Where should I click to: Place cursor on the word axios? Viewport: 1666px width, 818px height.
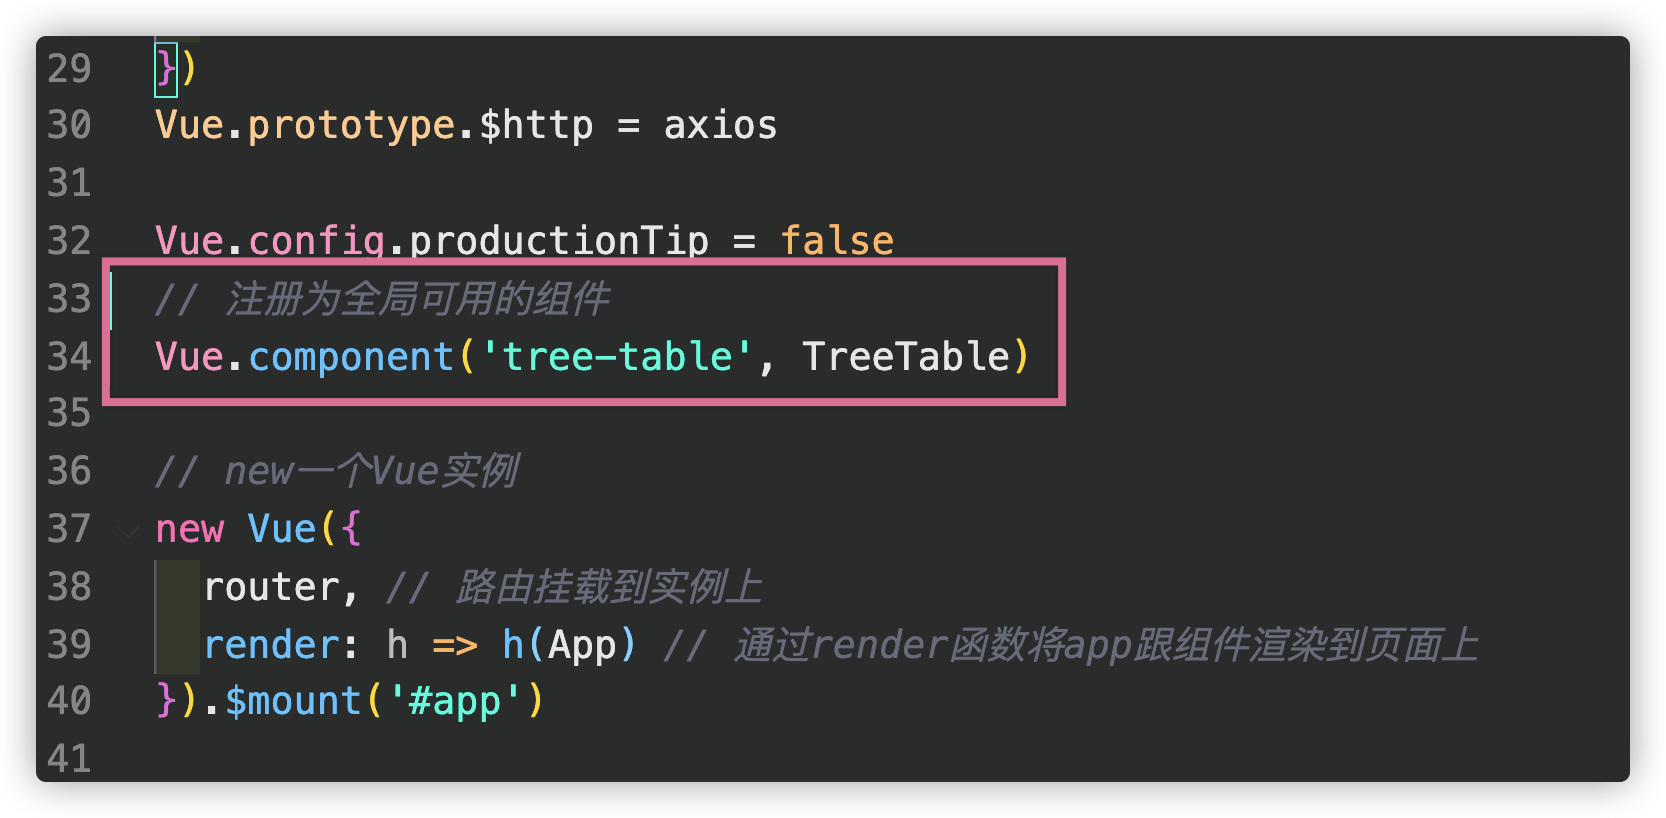coord(721,126)
